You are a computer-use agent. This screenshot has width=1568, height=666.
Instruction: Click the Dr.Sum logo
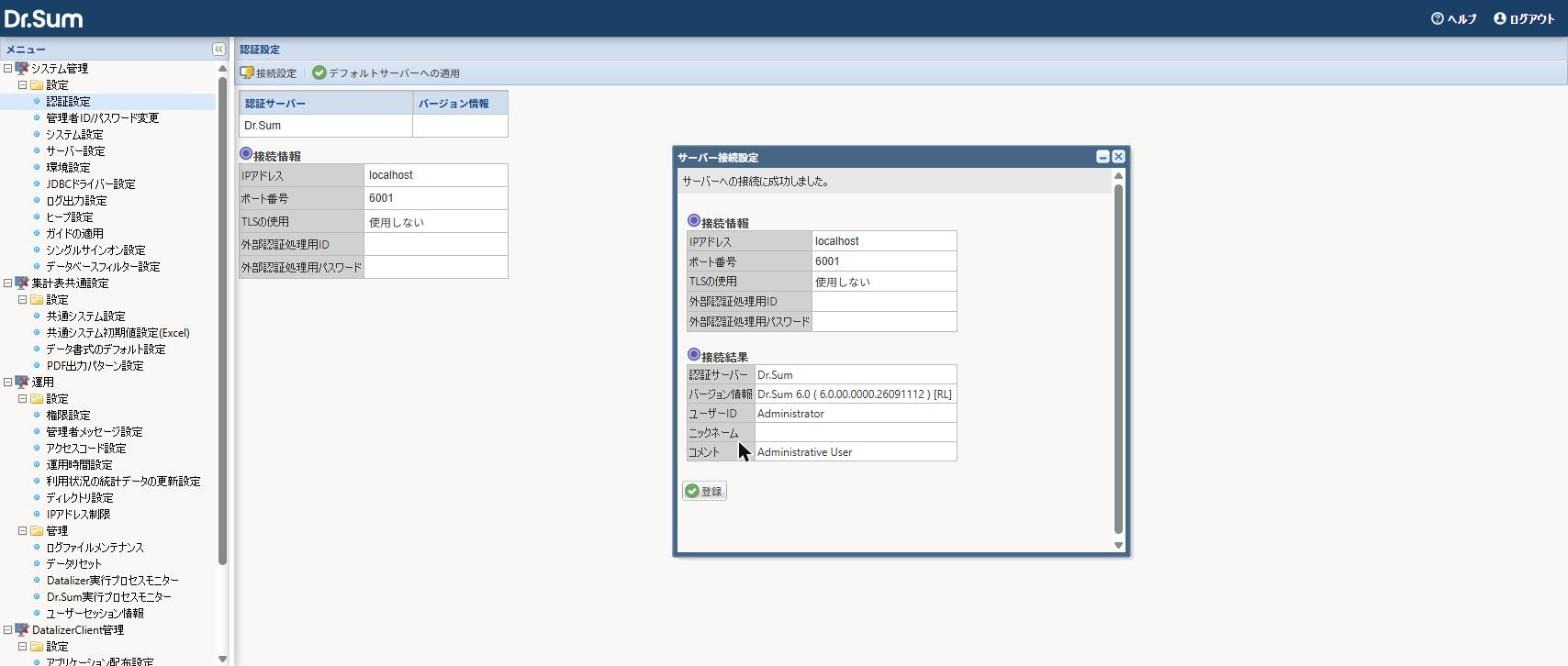coord(44,19)
